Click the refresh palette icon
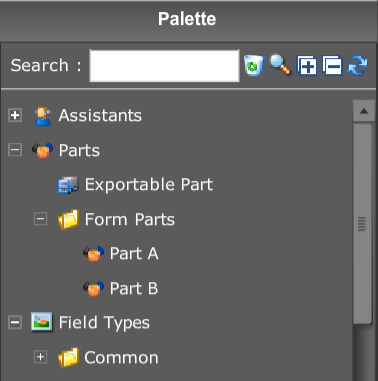378x381 pixels. 357,65
